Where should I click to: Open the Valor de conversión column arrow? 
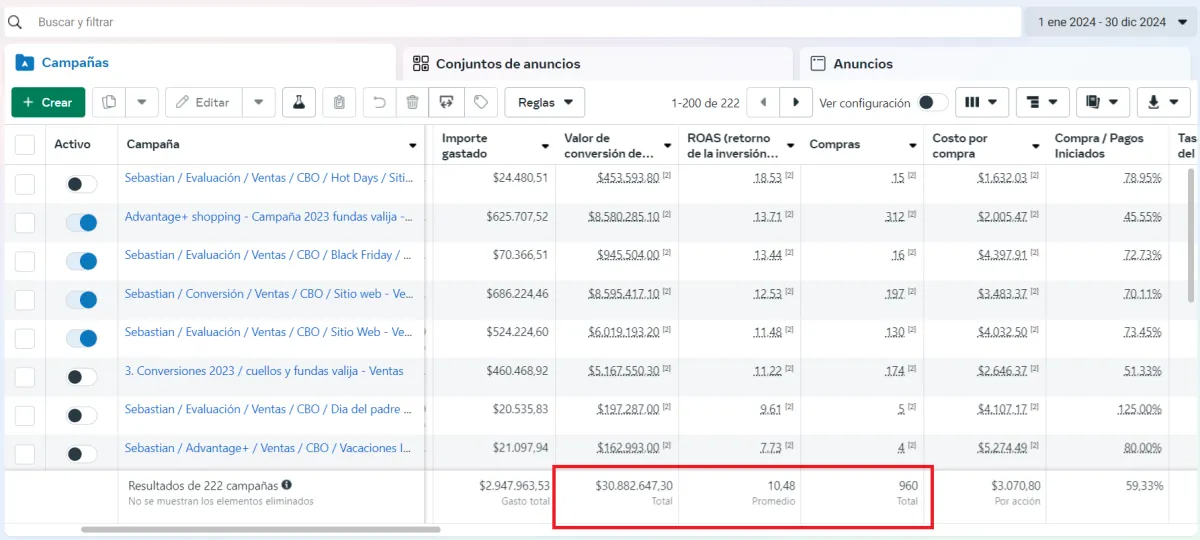pos(668,146)
